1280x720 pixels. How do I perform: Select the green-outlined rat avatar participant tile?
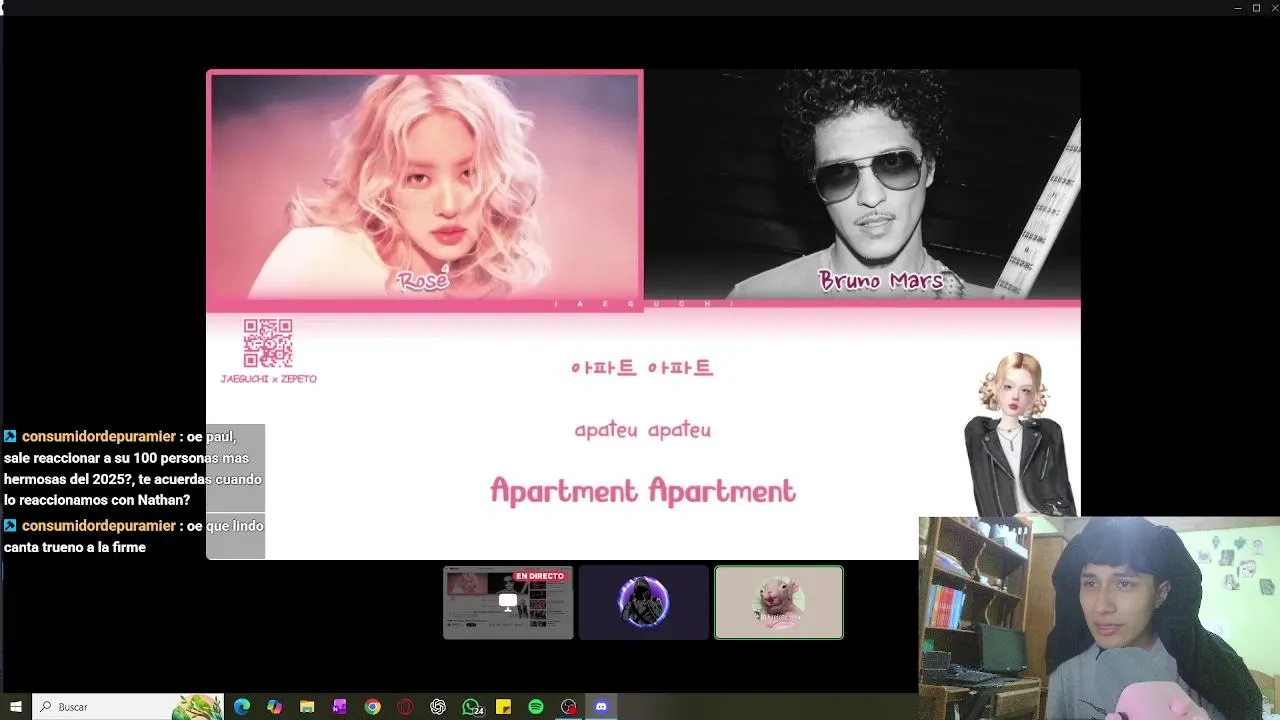[779, 603]
